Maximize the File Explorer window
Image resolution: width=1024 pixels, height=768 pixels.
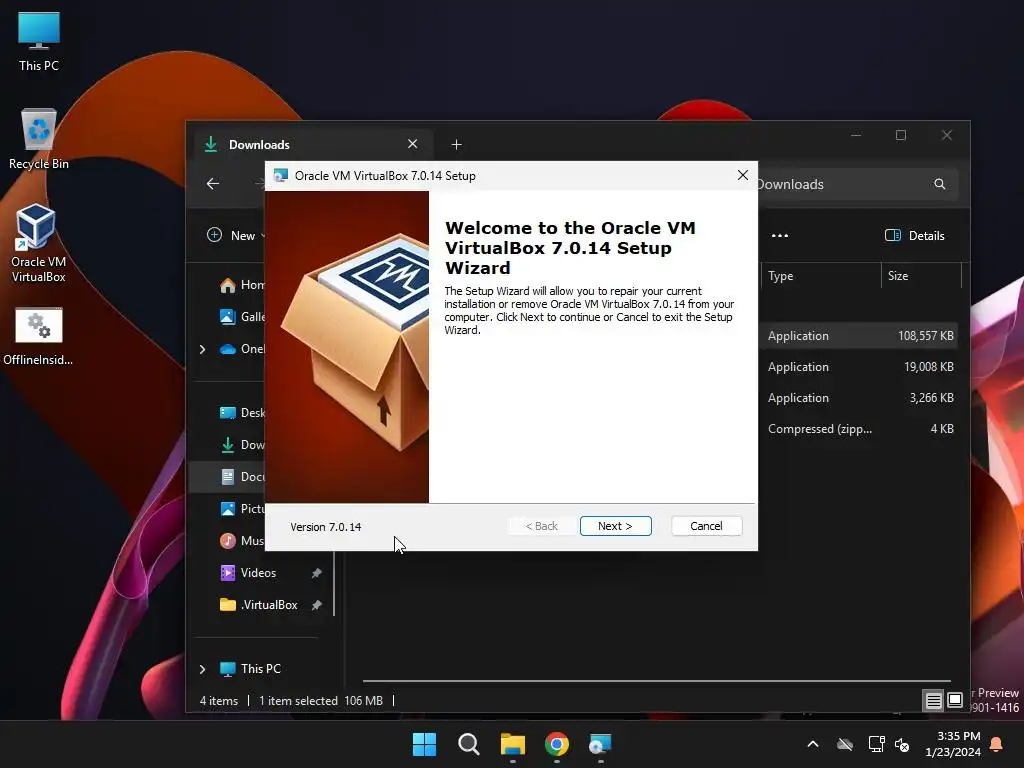coord(901,135)
